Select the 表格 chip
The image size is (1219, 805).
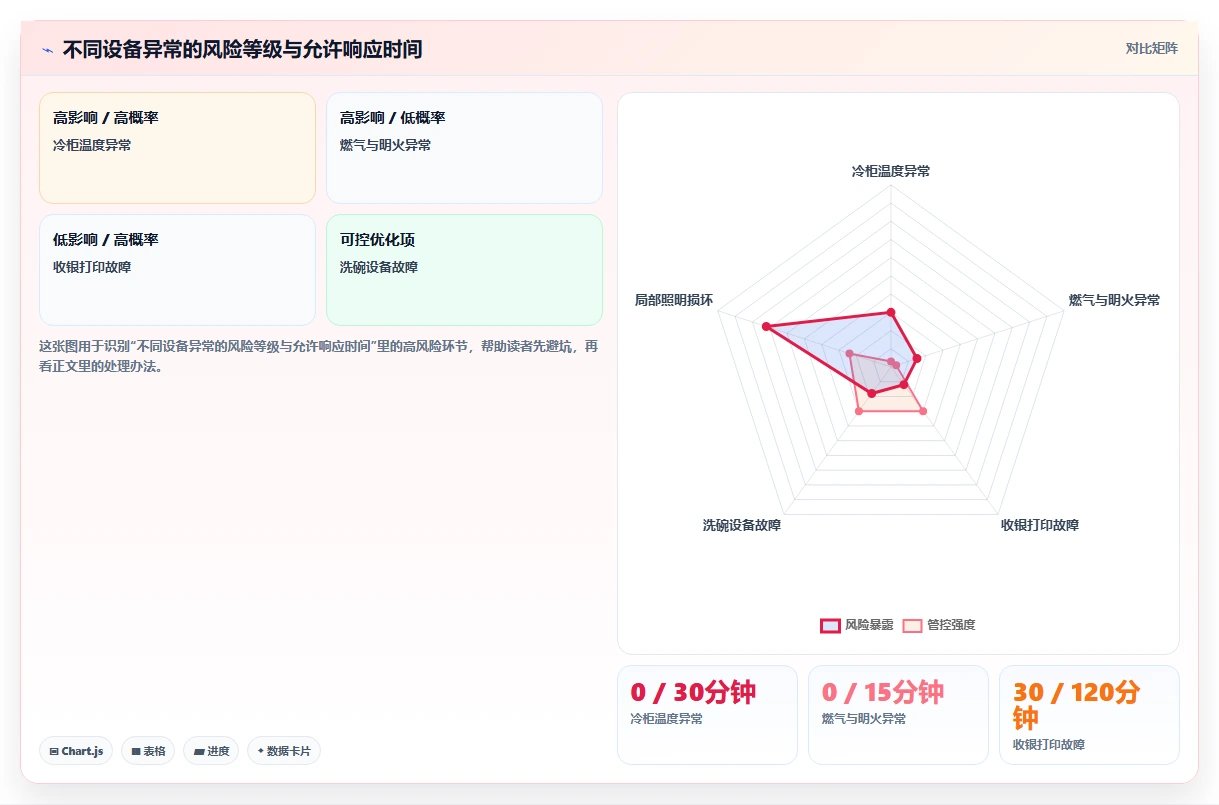(x=148, y=751)
